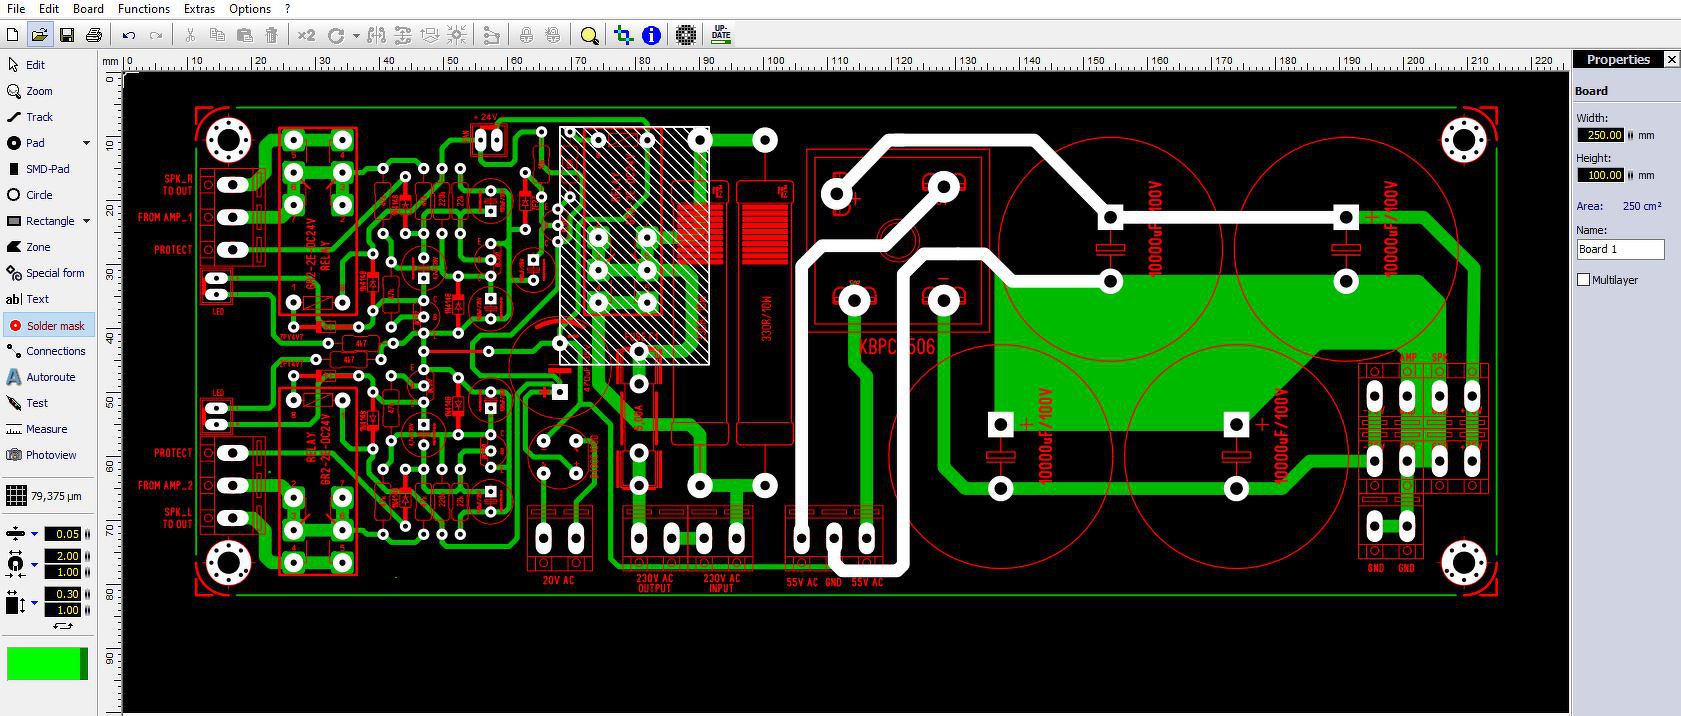Image resolution: width=1681 pixels, height=716 pixels.
Task: Click the board Name input field
Action: [1620, 249]
